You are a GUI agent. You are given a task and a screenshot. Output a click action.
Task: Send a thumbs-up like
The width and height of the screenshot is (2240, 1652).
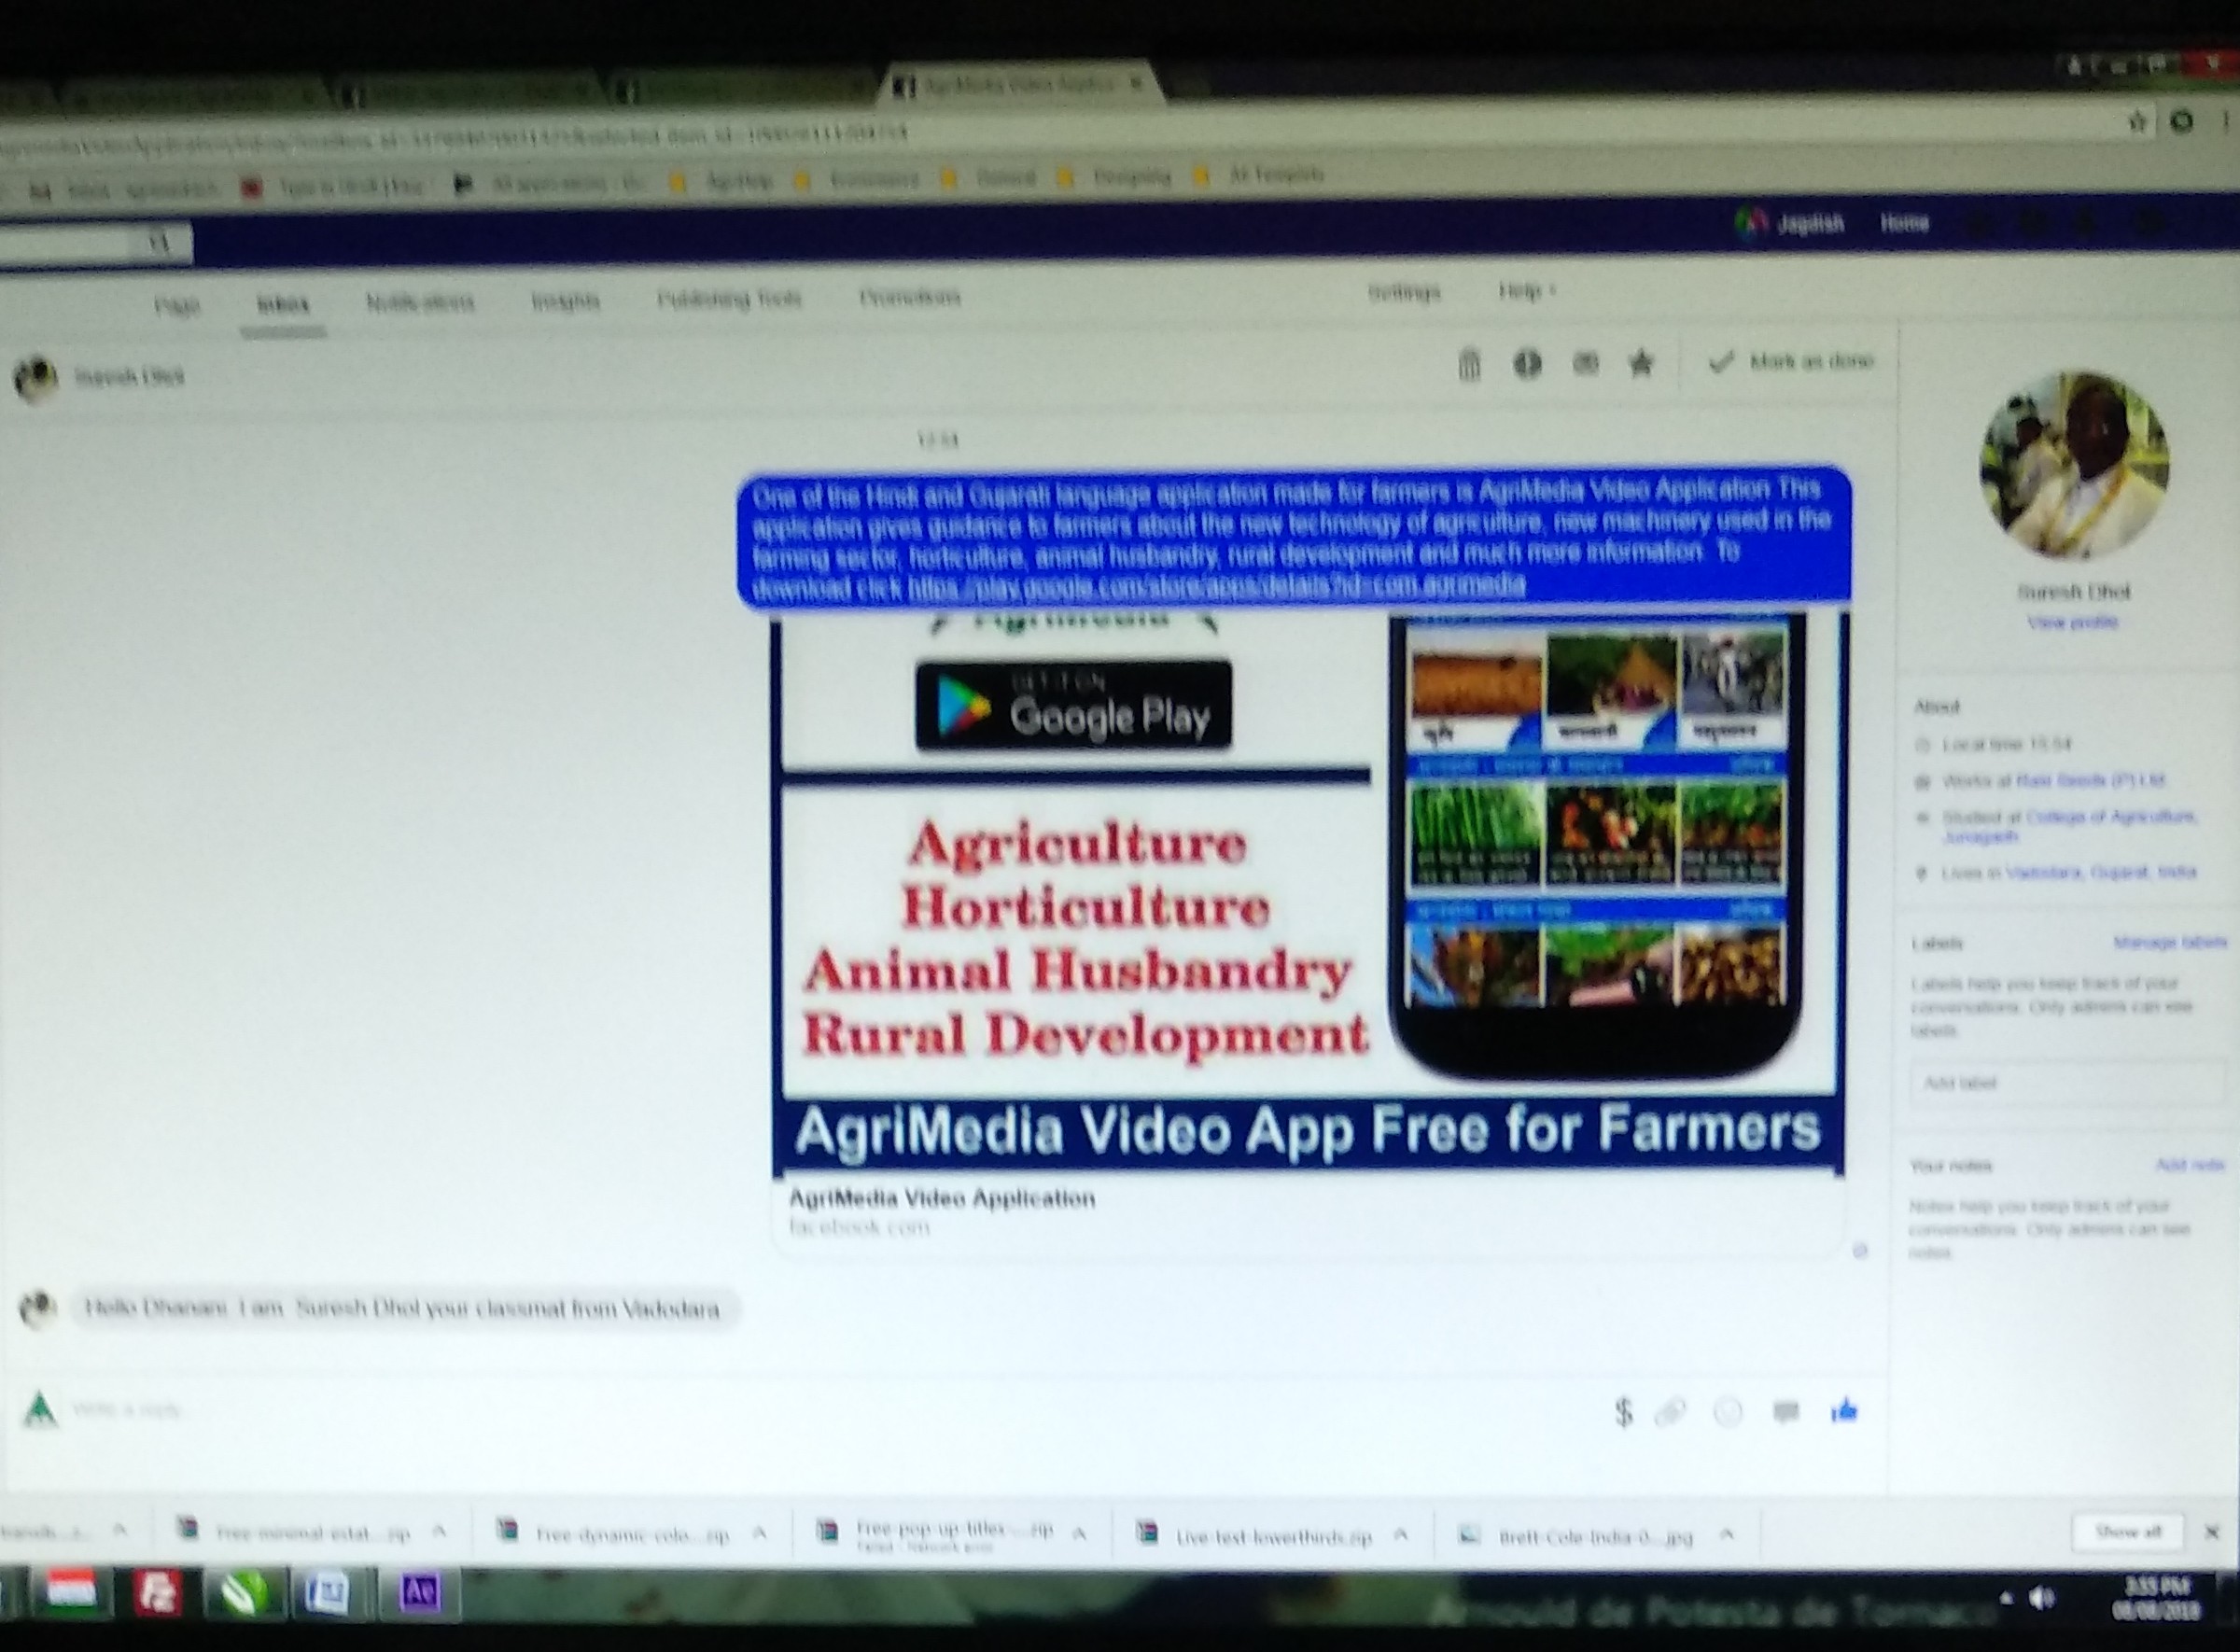click(1844, 1410)
